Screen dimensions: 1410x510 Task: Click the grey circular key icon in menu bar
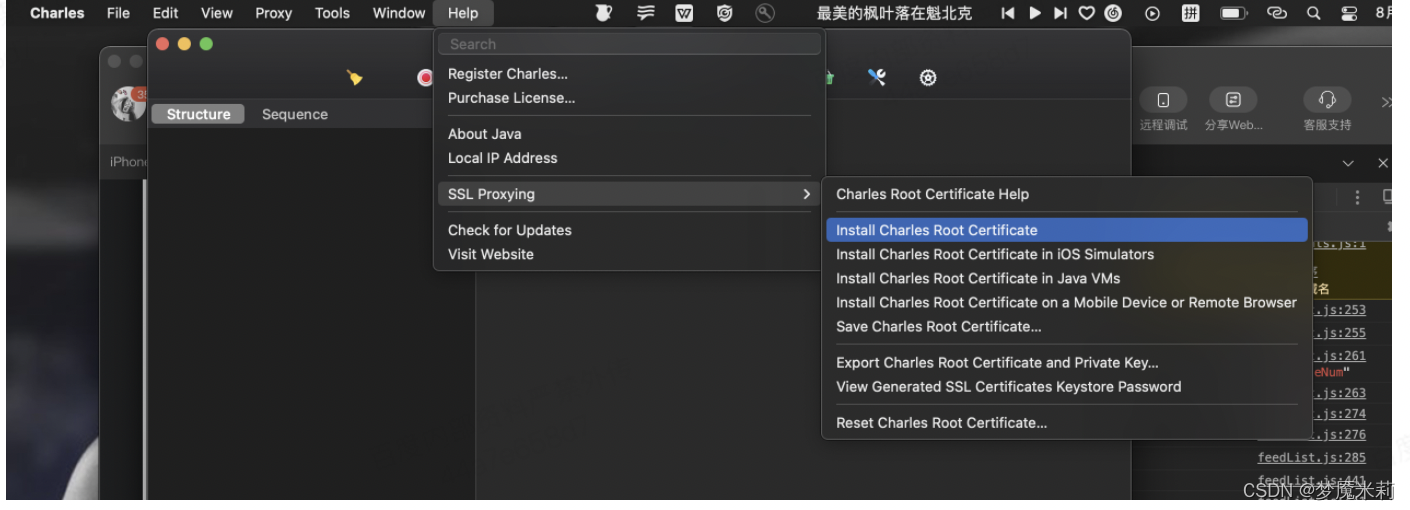(766, 13)
